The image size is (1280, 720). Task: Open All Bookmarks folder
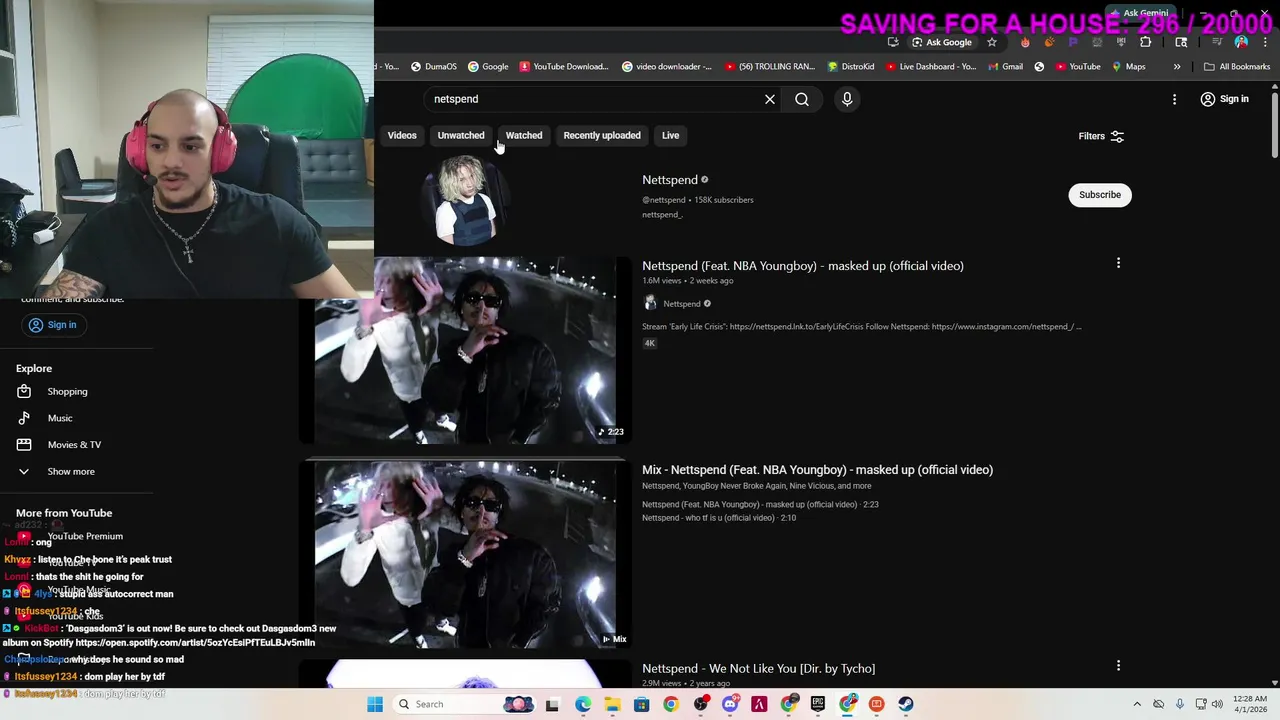pos(1237,67)
